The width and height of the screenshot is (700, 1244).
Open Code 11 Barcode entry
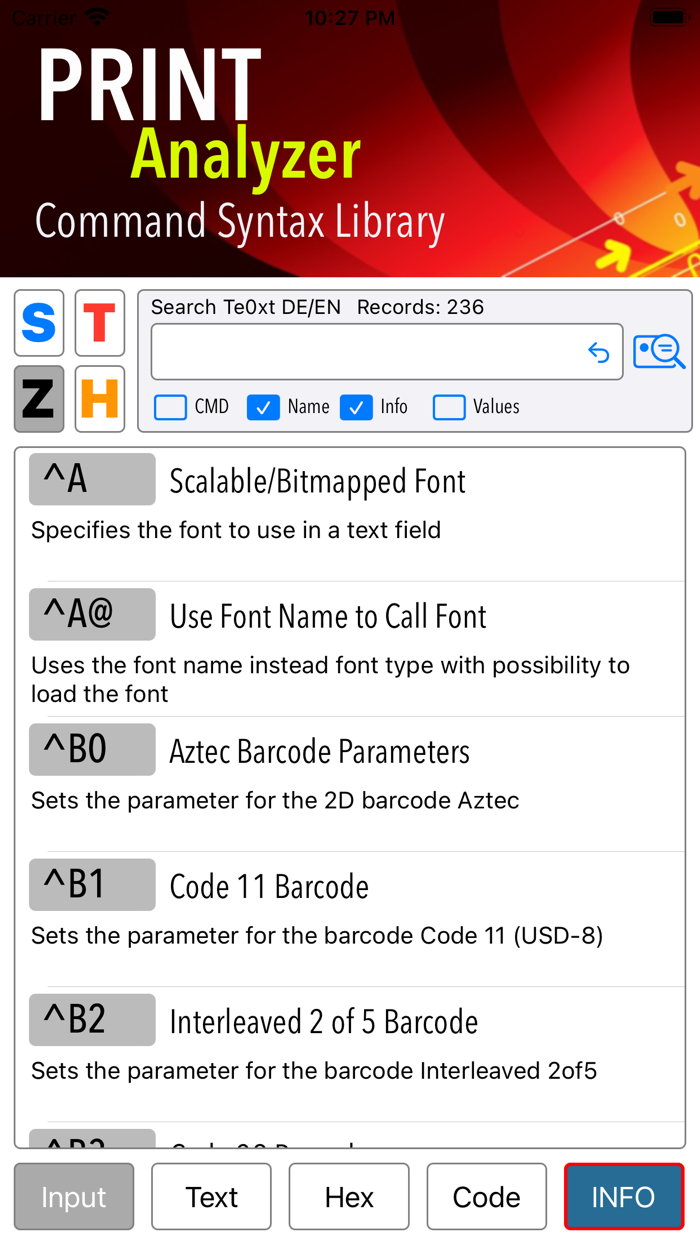pos(269,887)
